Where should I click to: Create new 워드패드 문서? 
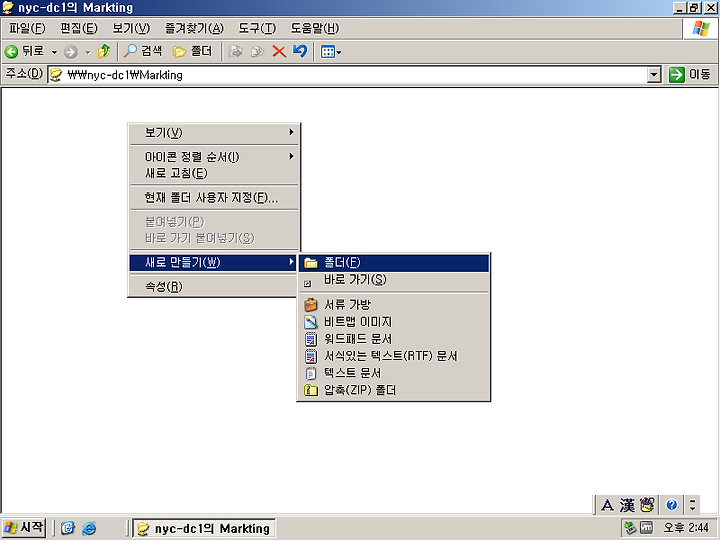tap(394, 339)
